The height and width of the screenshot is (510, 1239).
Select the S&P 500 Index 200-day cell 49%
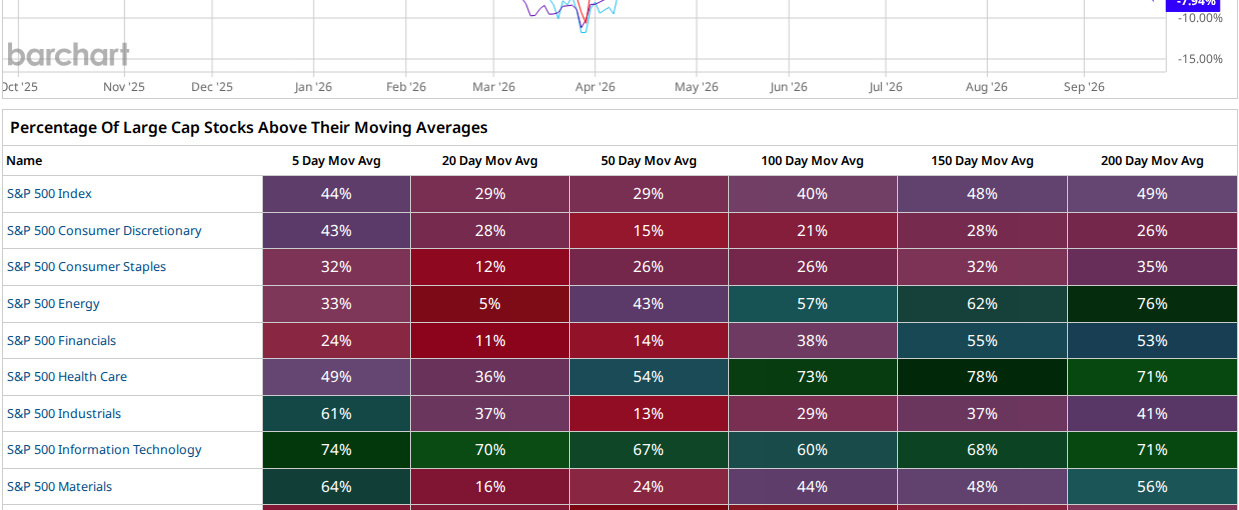coord(1152,194)
